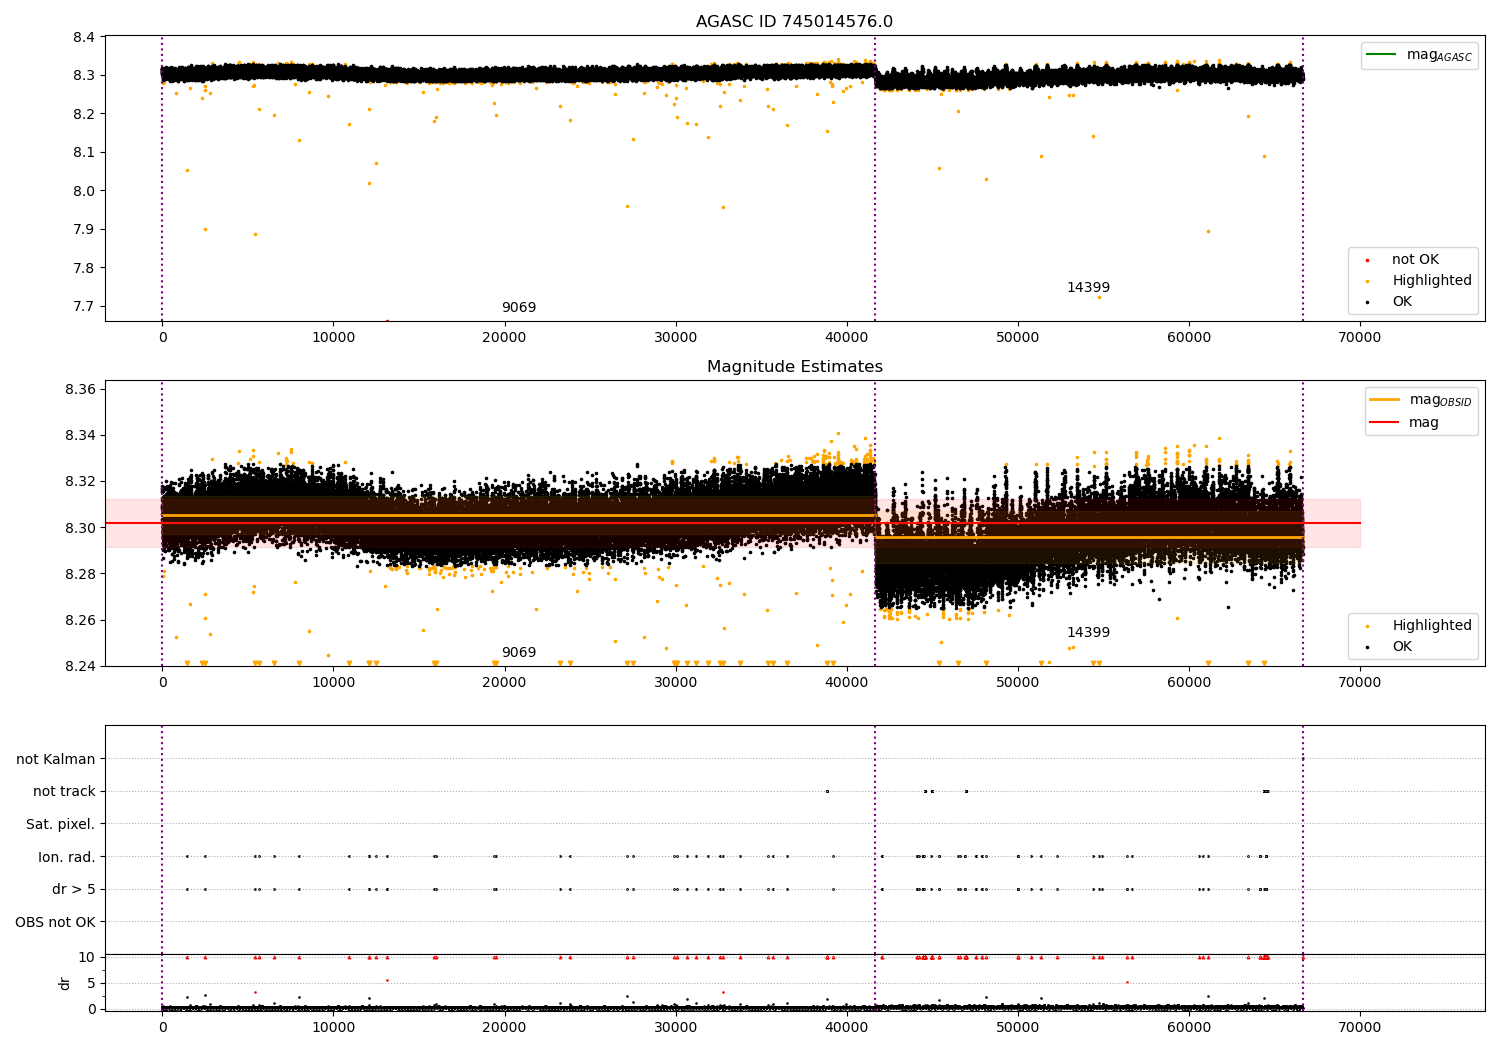Click the '70000' x-tick under the top plot

[x=1360, y=338]
